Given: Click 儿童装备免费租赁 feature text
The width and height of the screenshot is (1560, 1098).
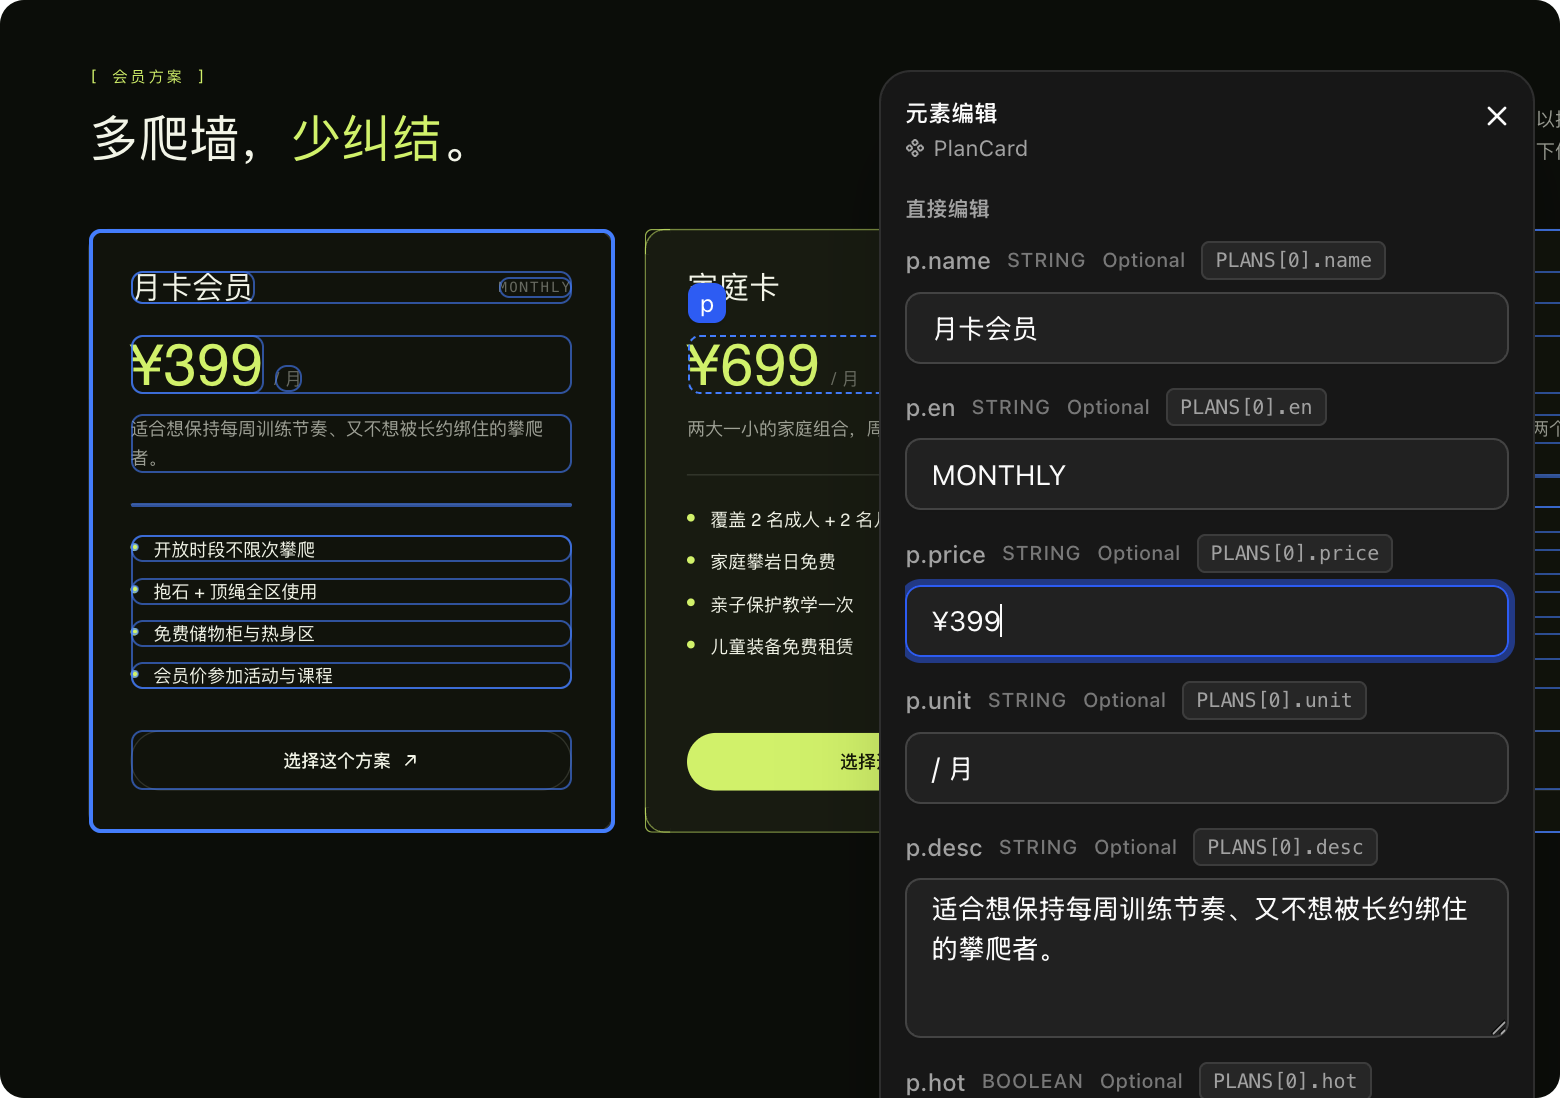Looking at the screenshot, I should tap(782, 646).
